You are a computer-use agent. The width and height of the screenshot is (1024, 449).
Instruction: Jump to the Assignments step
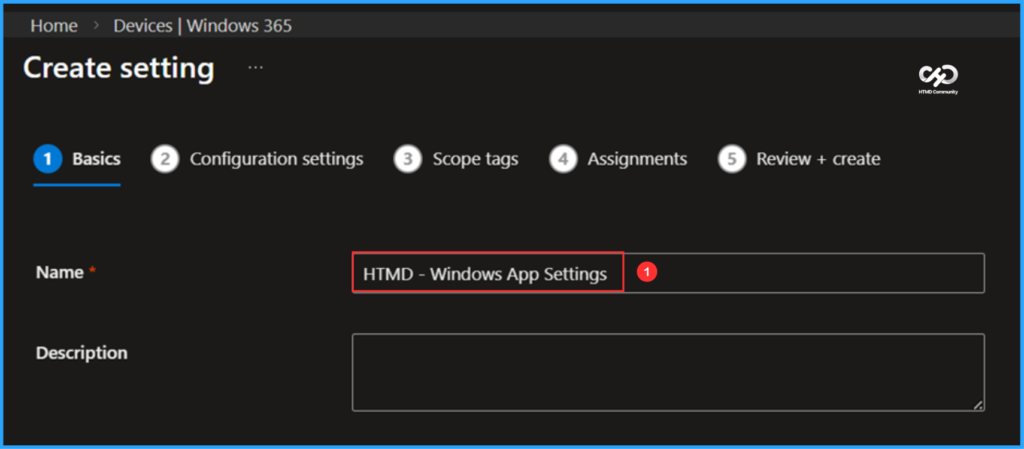(x=618, y=159)
